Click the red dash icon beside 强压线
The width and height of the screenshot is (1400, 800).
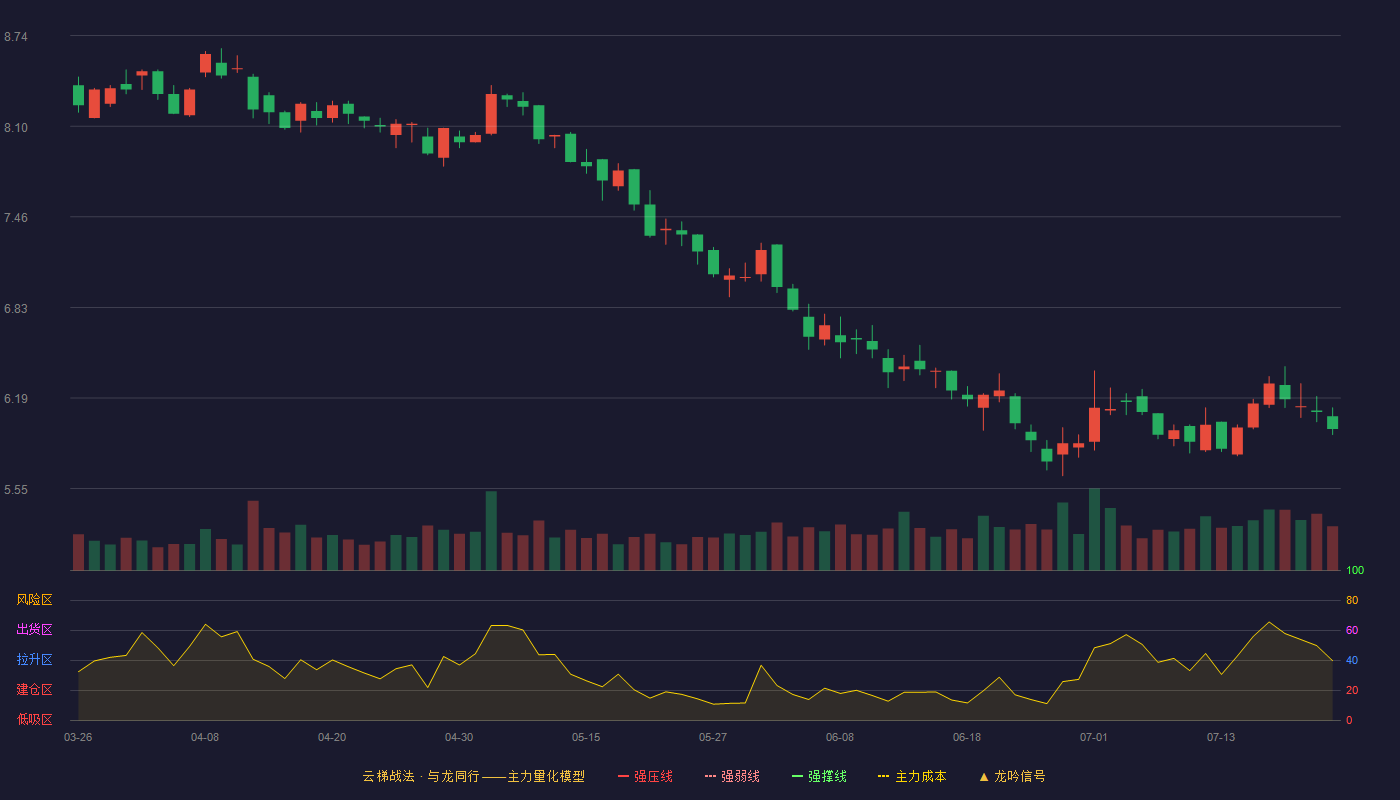tap(623, 776)
